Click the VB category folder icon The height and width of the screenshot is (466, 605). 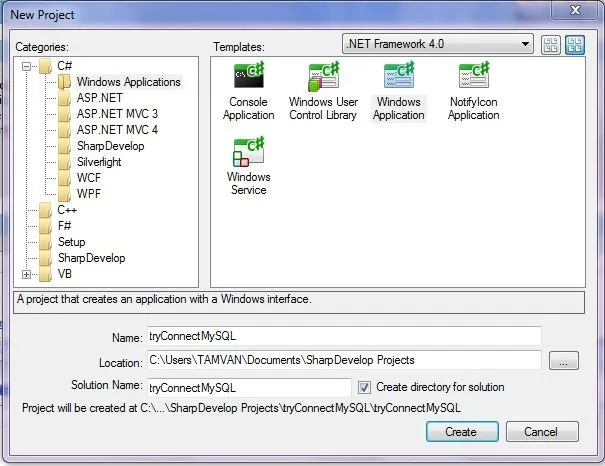(46, 274)
